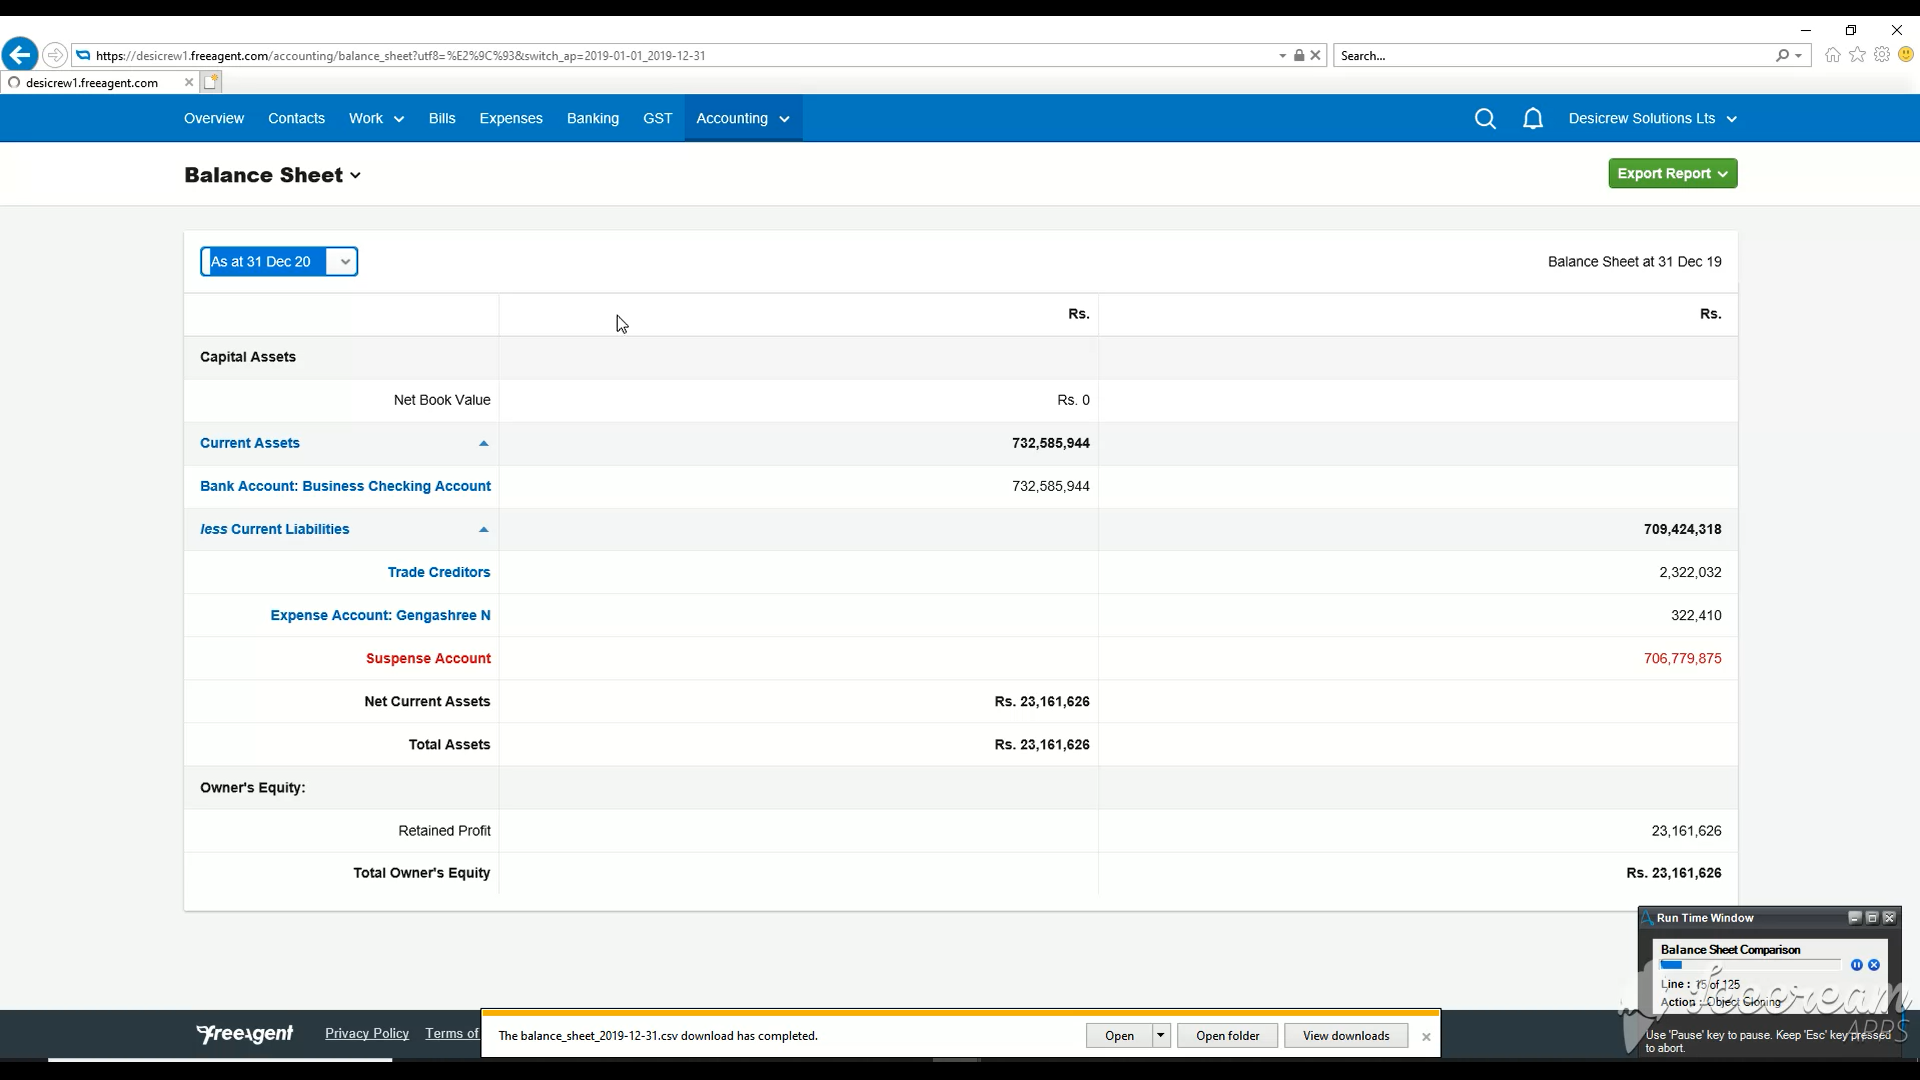Click the browser back arrow button
1920x1080 pixels.
click(20, 55)
